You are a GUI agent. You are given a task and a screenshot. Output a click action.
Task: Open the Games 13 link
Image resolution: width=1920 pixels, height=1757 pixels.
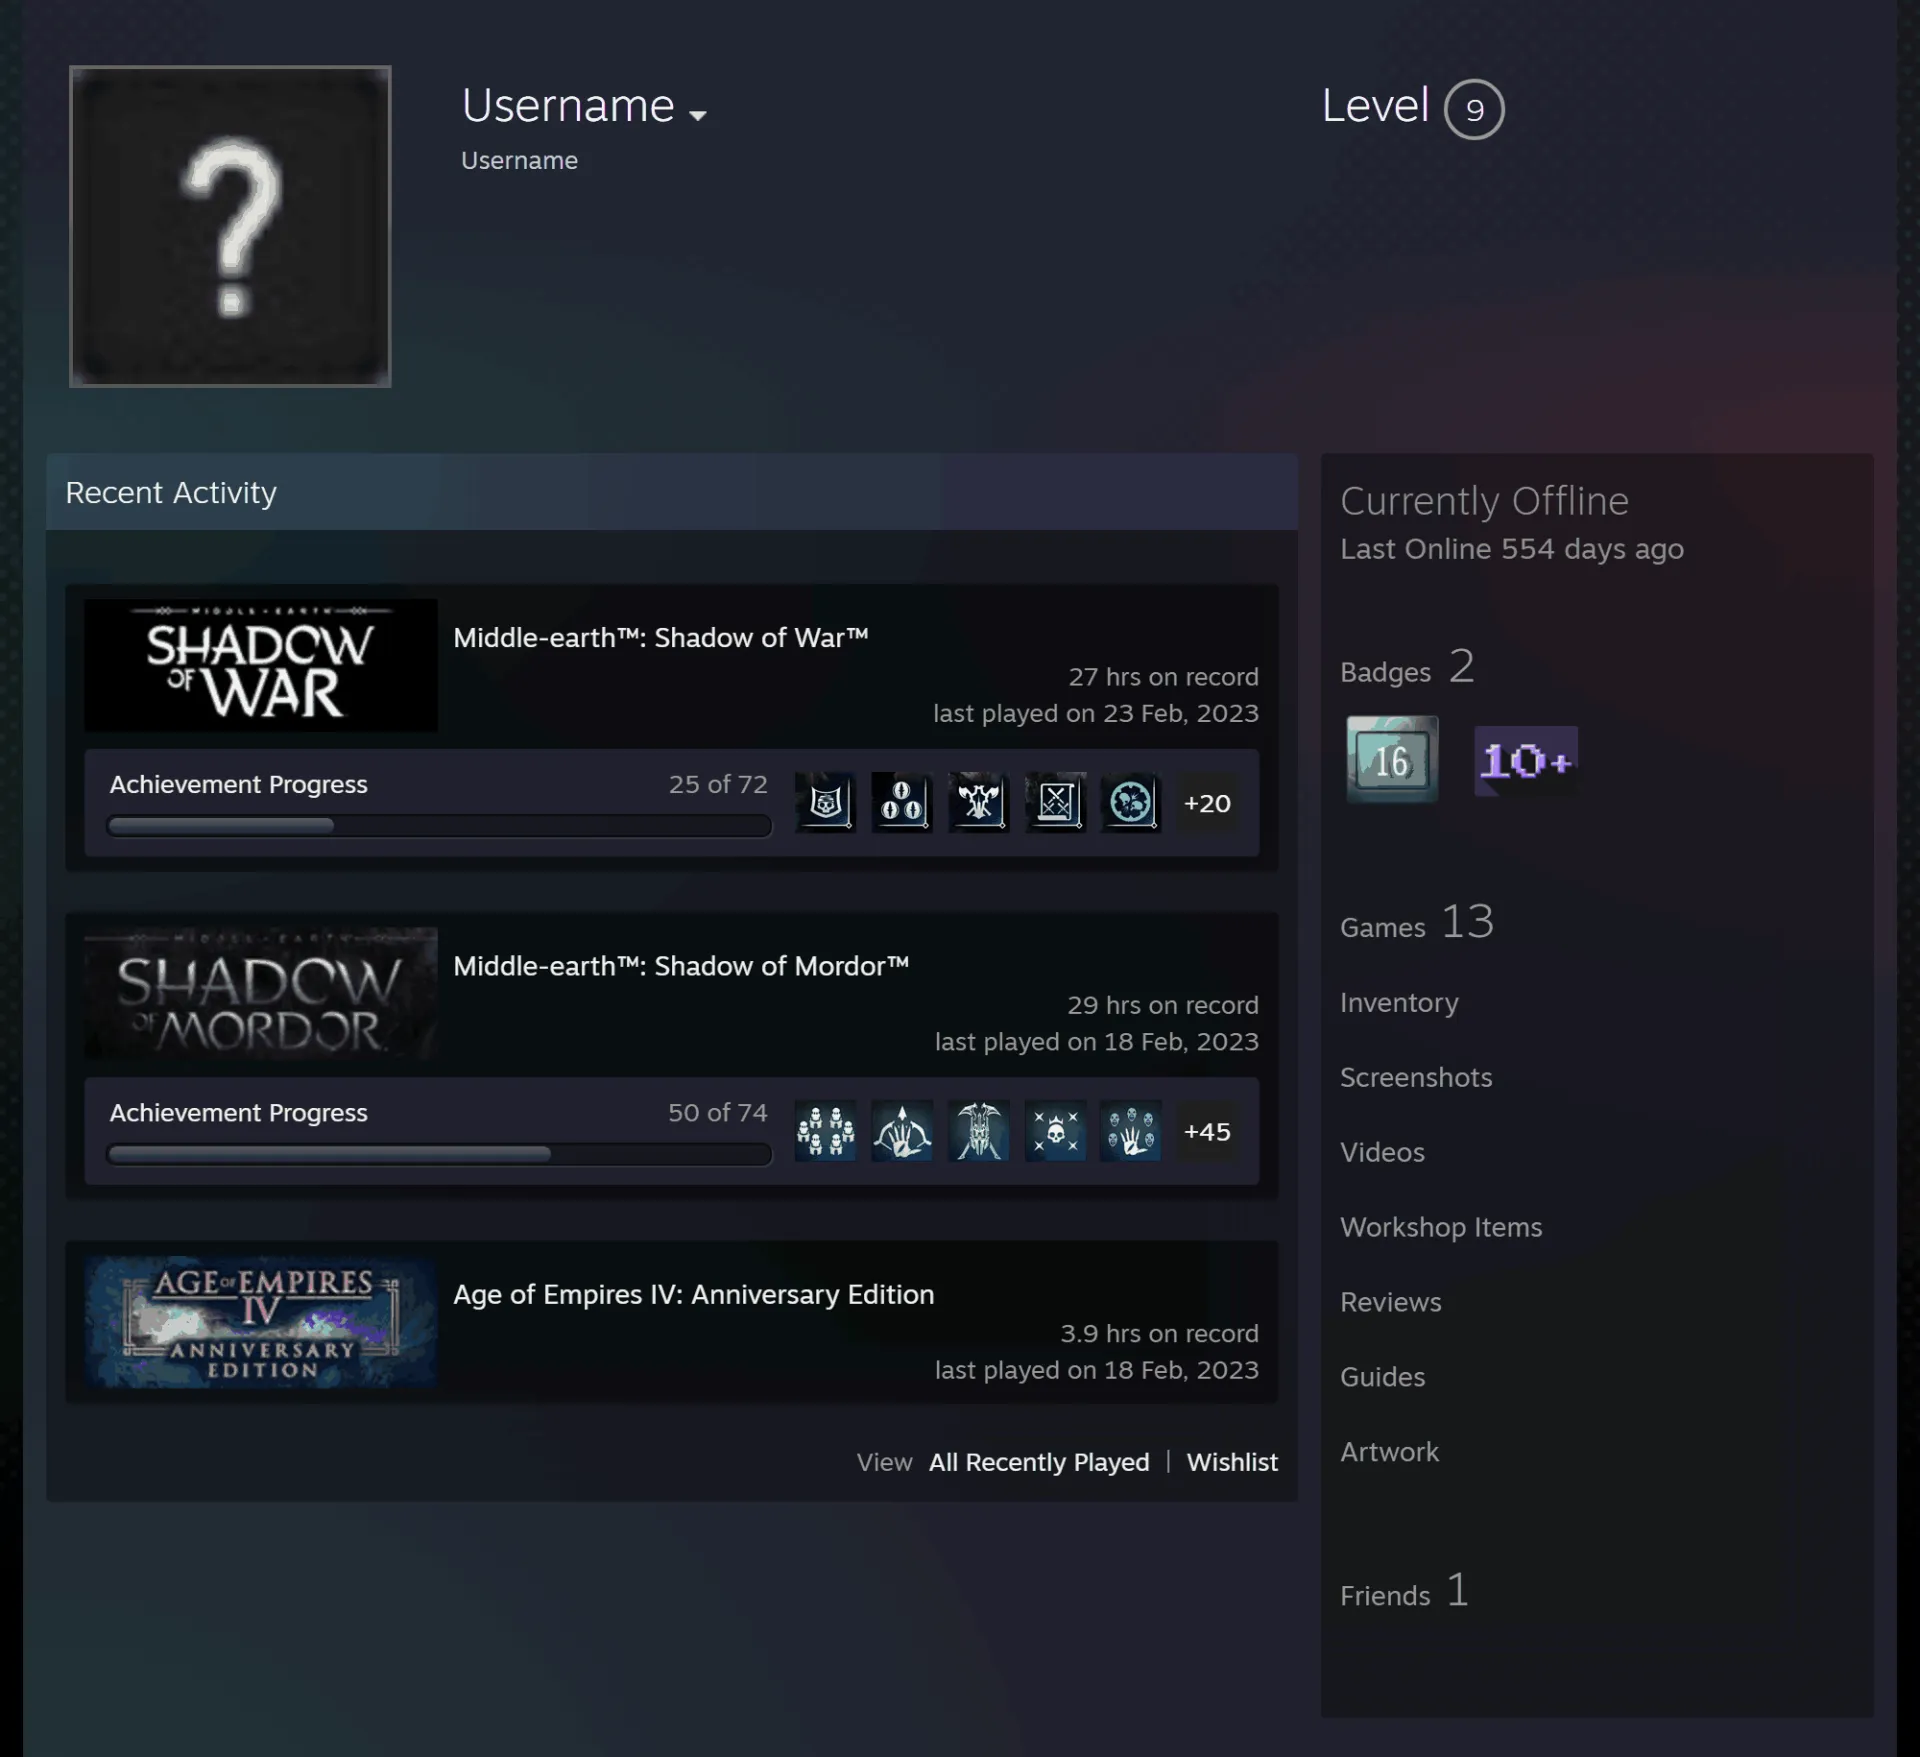[x=1417, y=922]
